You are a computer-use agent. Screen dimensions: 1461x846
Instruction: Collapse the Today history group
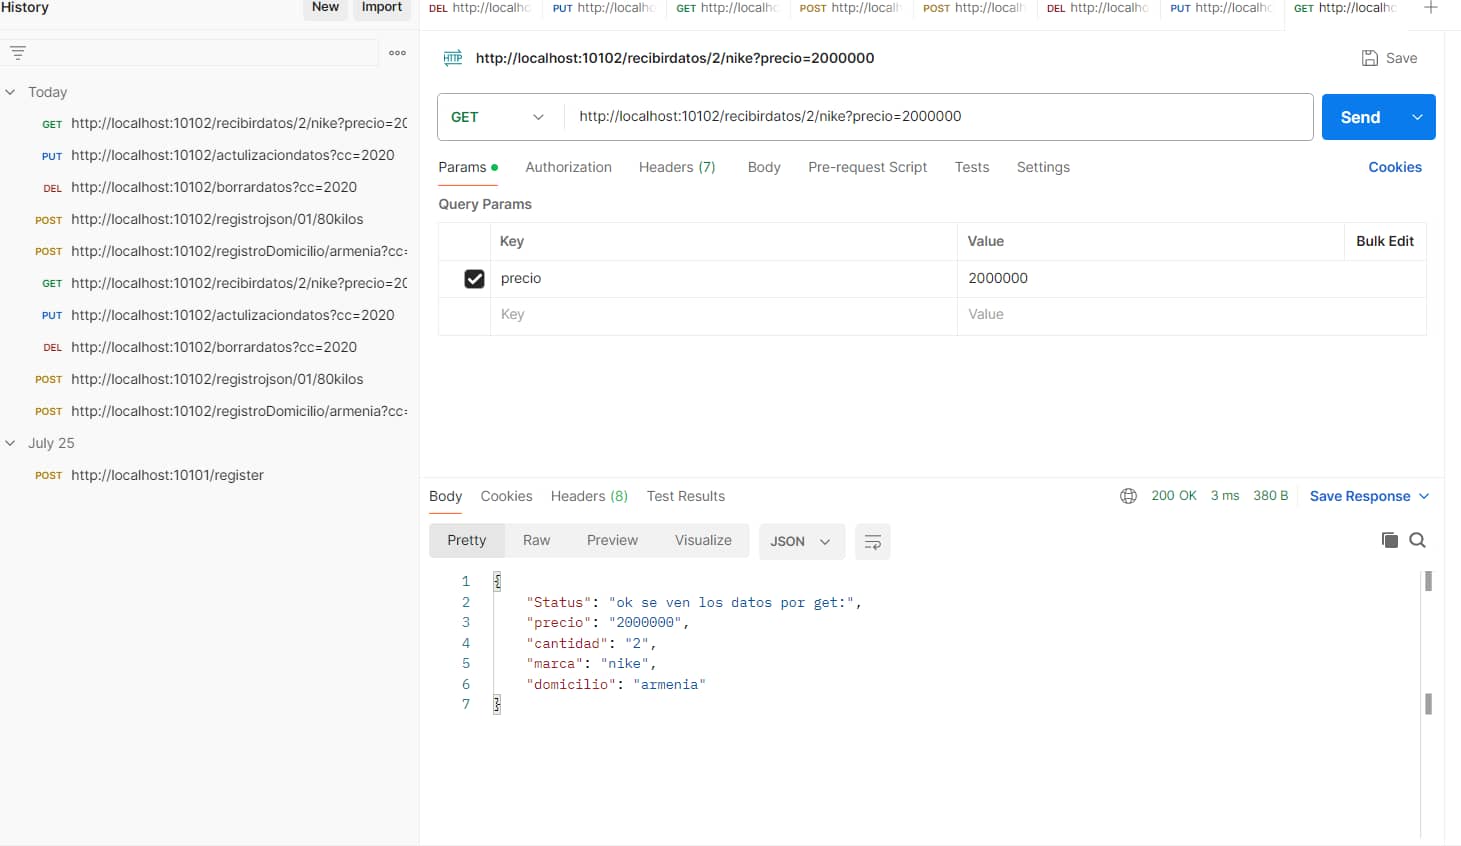point(11,92)
